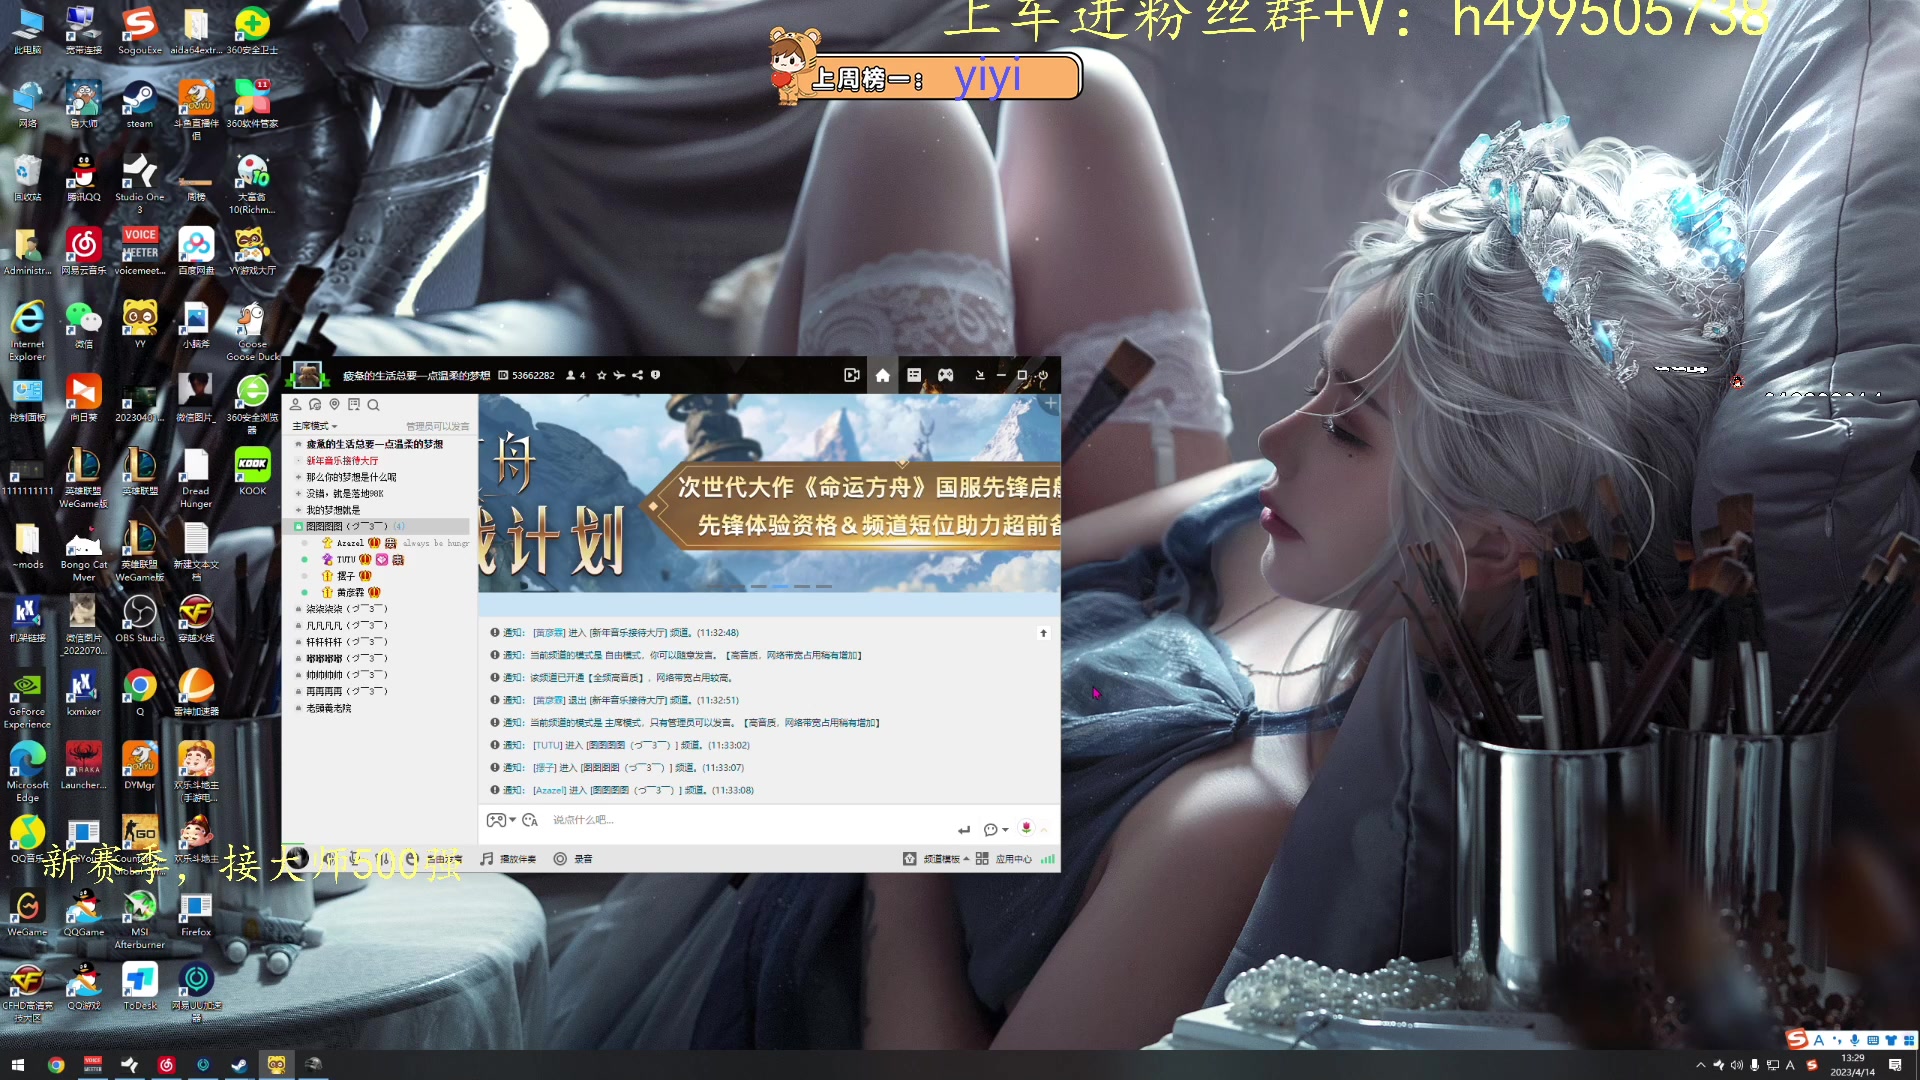Viewport: 1920px width, 1080px height.
Task: Open 腾讯QQ desktop shortcut
Action: click(x=83, y=179)
